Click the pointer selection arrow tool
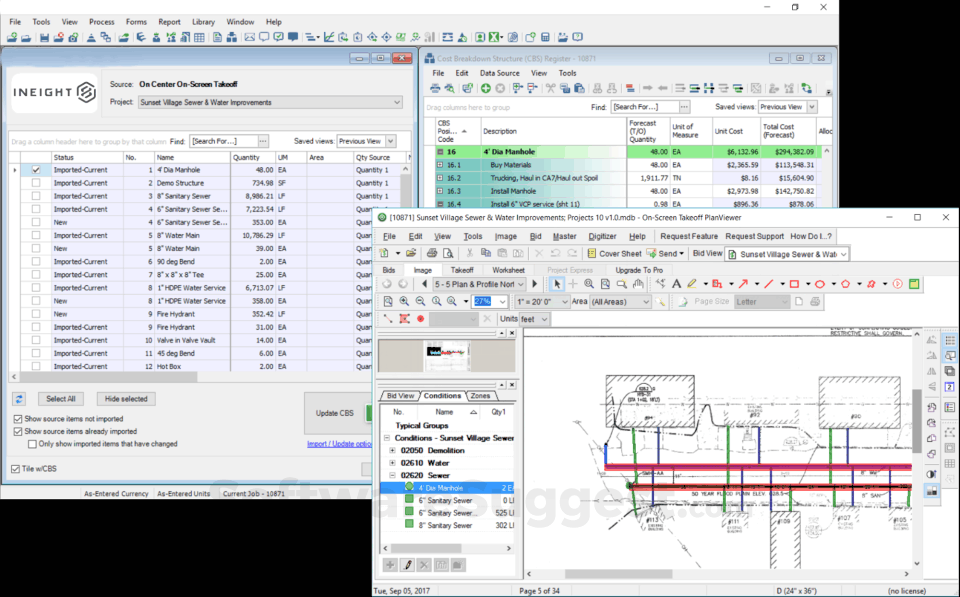 [558, 284]
